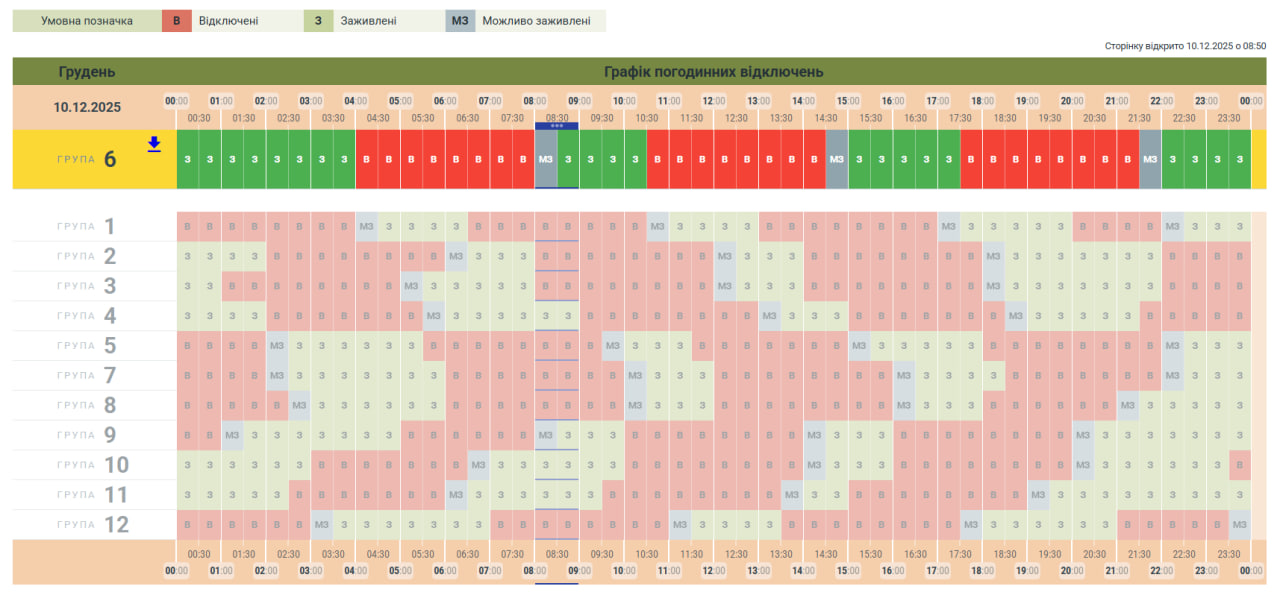Click the "Графік погодинних відключень" title
The image size is (1280, 595).
[x=713, y=72]
